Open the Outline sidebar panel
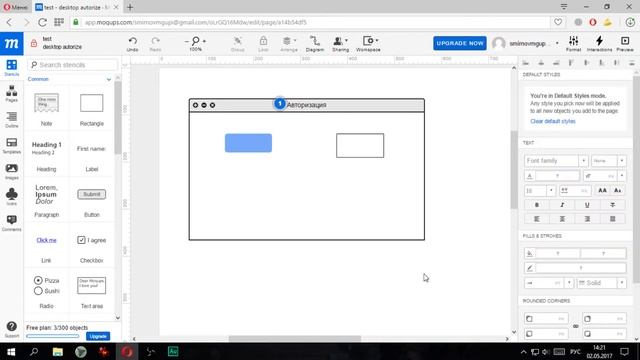Image resolution: width=640 pixels, height=360 pixels. (x=11, y=120)
